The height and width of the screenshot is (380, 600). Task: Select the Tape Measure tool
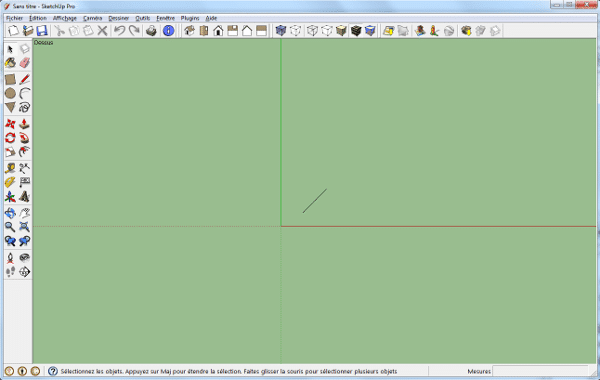[10, 168]
